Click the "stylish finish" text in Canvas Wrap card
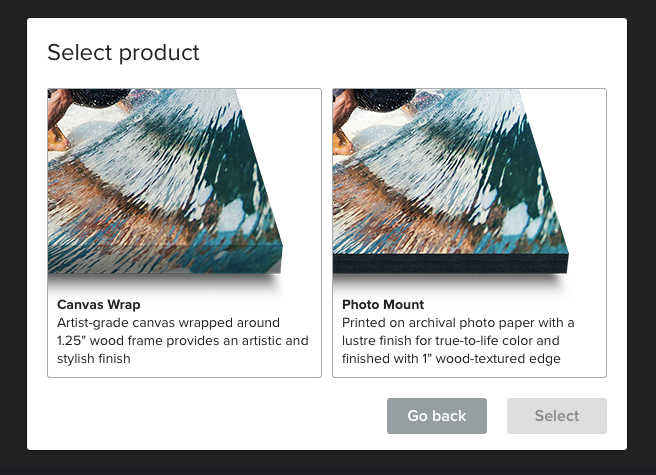 (x=94, y=359)
